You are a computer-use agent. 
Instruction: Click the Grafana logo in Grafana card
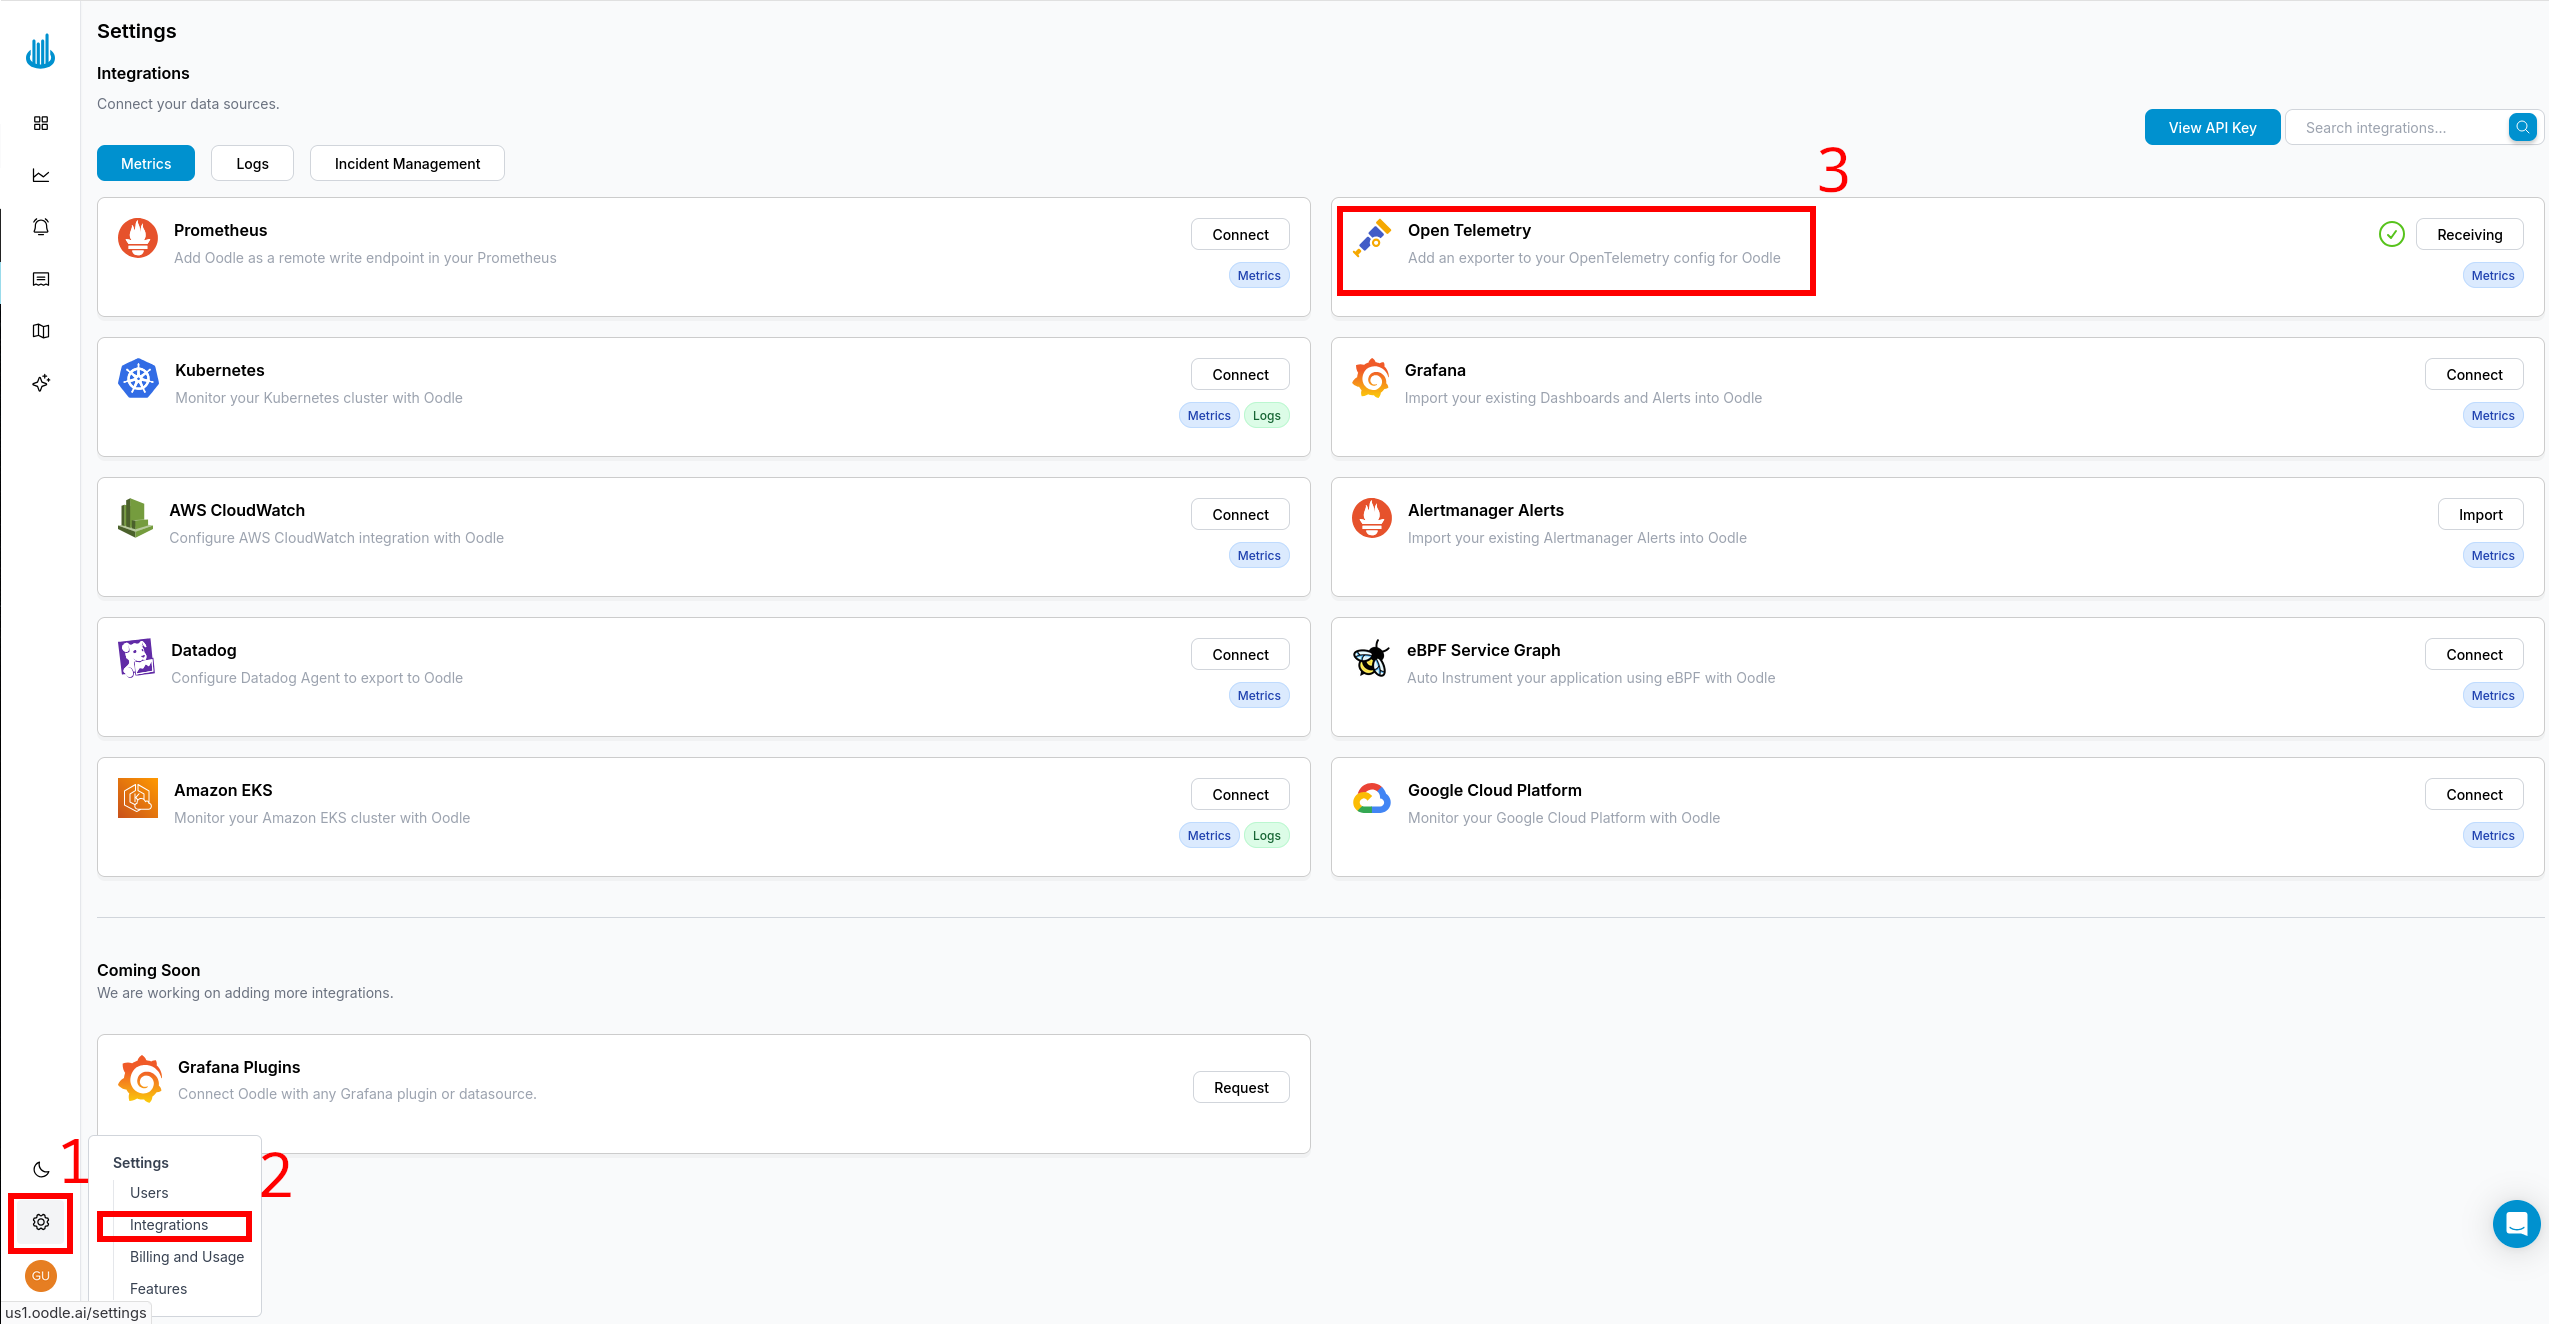[1371, 378]
